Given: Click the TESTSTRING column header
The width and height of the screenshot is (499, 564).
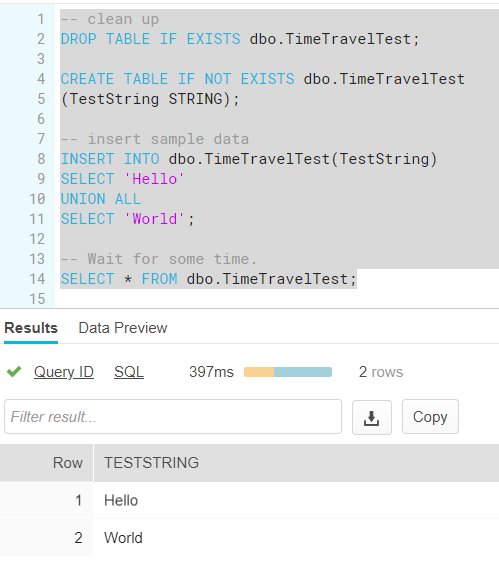Looking at the screenshot, I should click(151, 463).
